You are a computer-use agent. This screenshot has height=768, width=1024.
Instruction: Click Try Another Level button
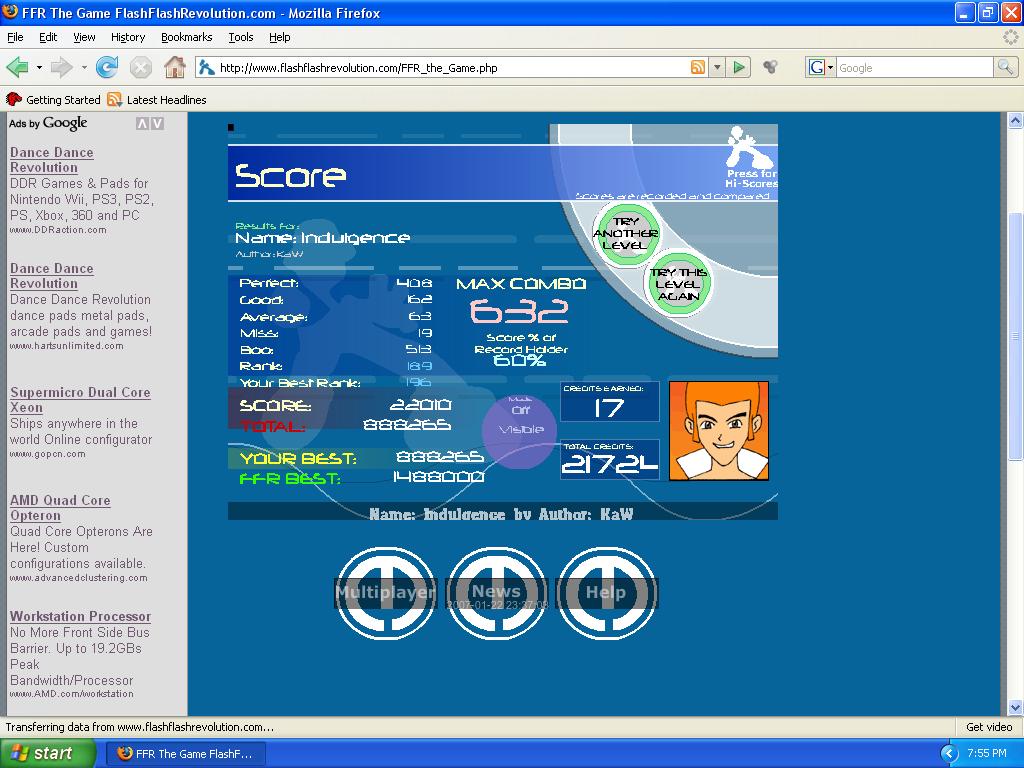(x=626, y=234)
